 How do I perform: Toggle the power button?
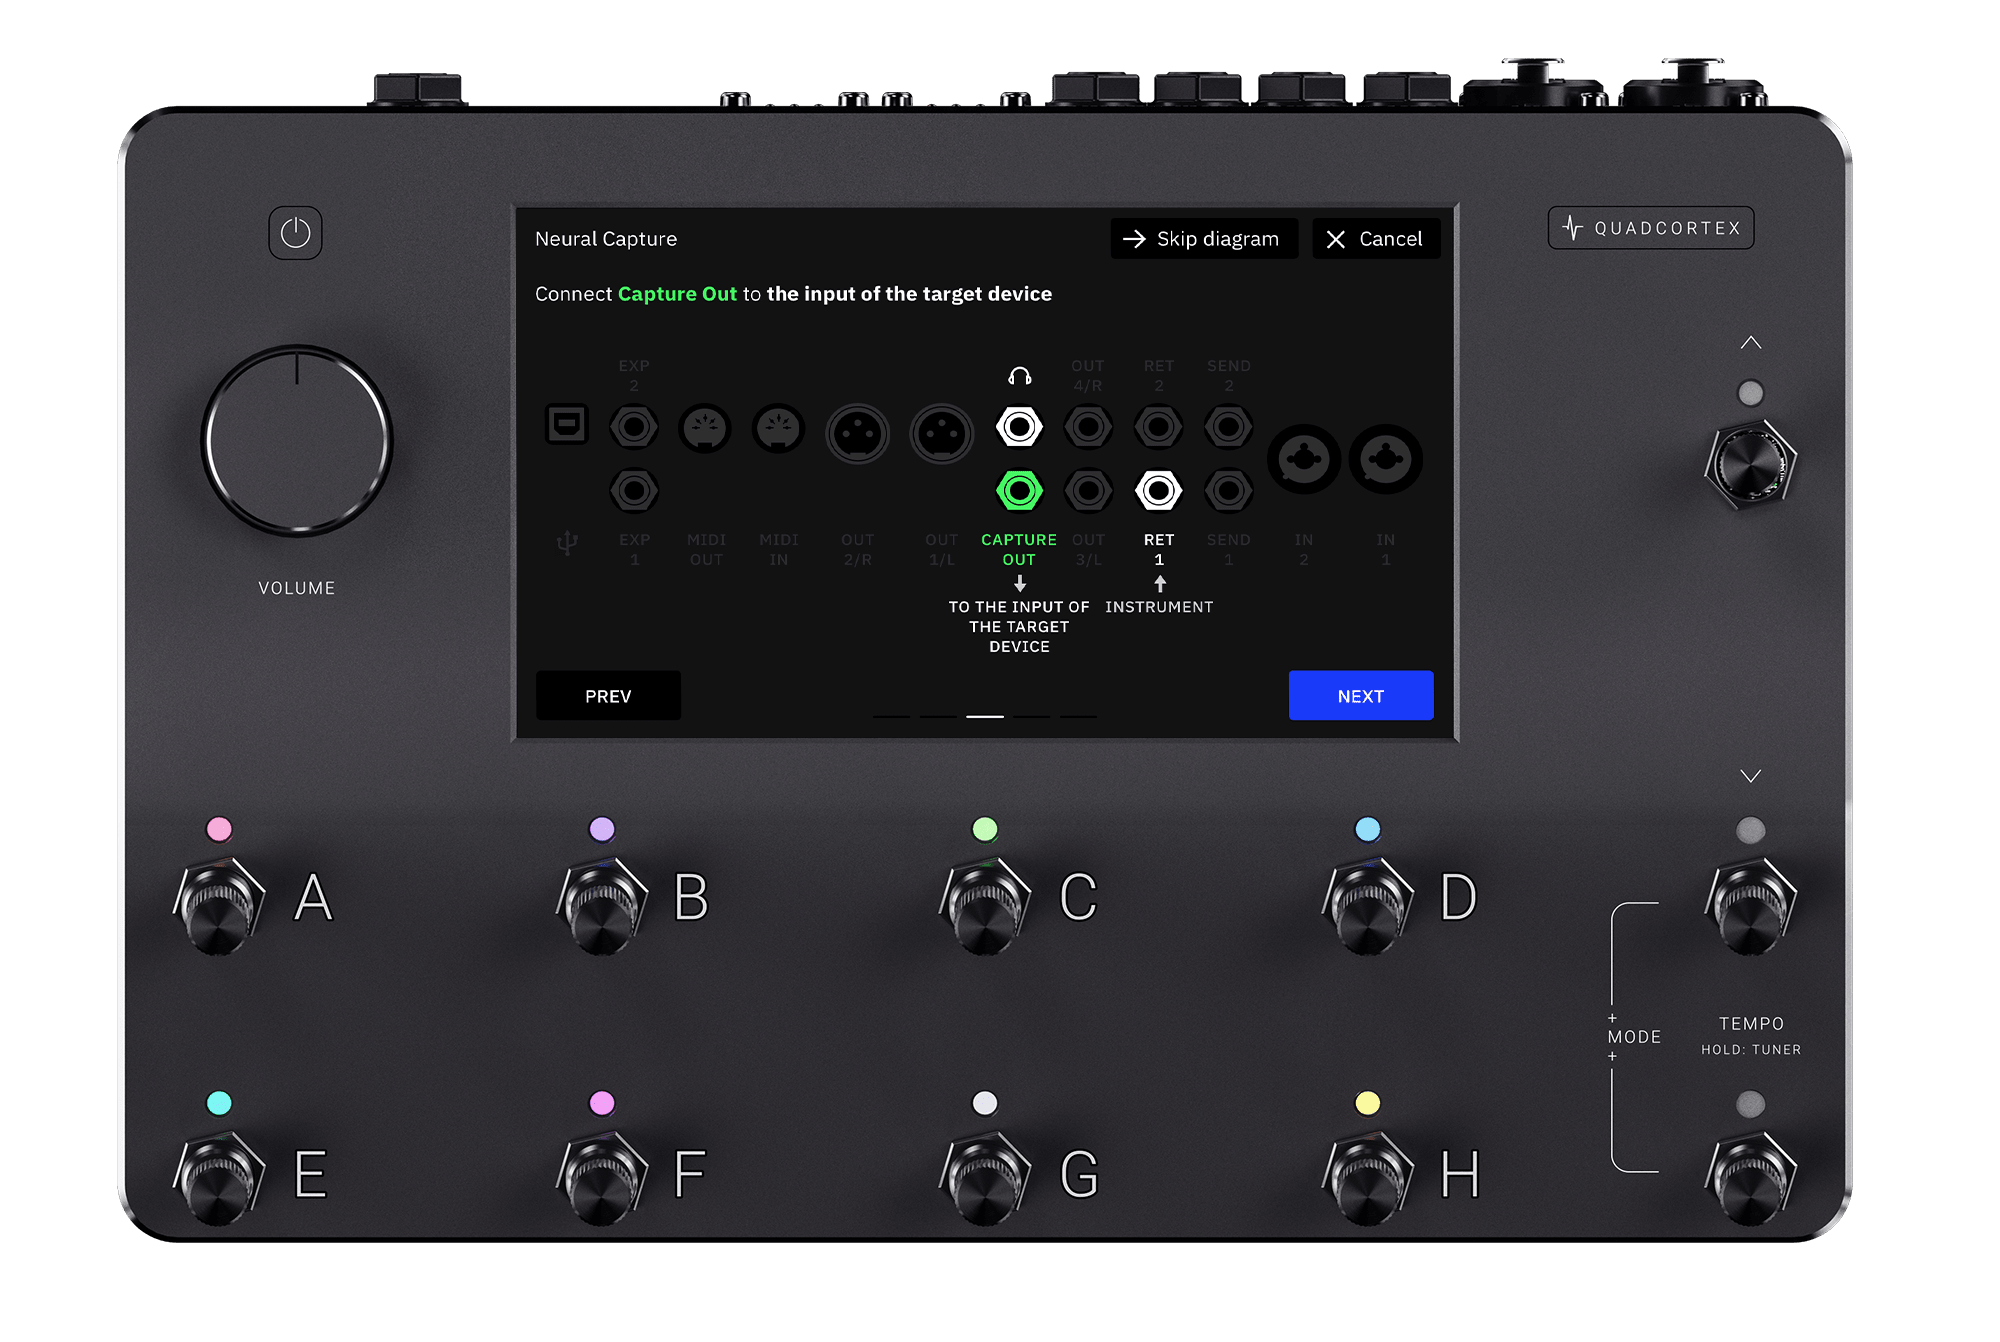pos(295,232)
